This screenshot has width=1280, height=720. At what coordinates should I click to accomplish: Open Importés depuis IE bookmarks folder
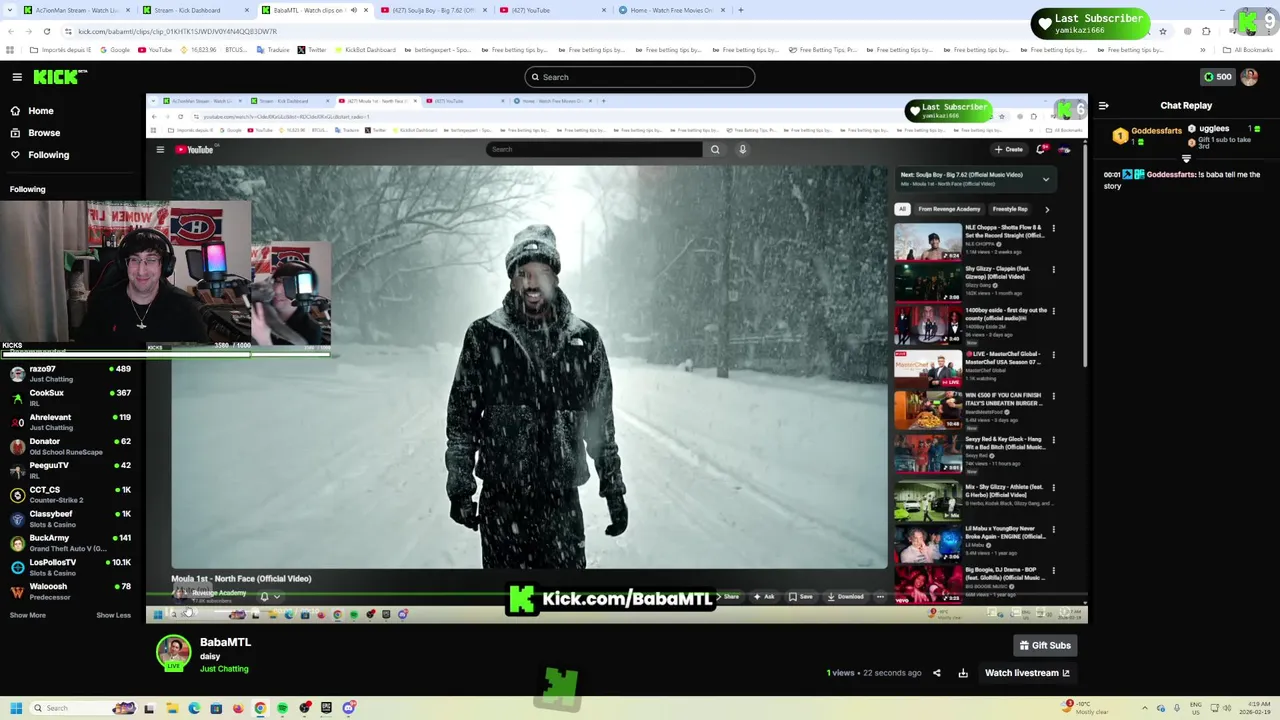60,50
